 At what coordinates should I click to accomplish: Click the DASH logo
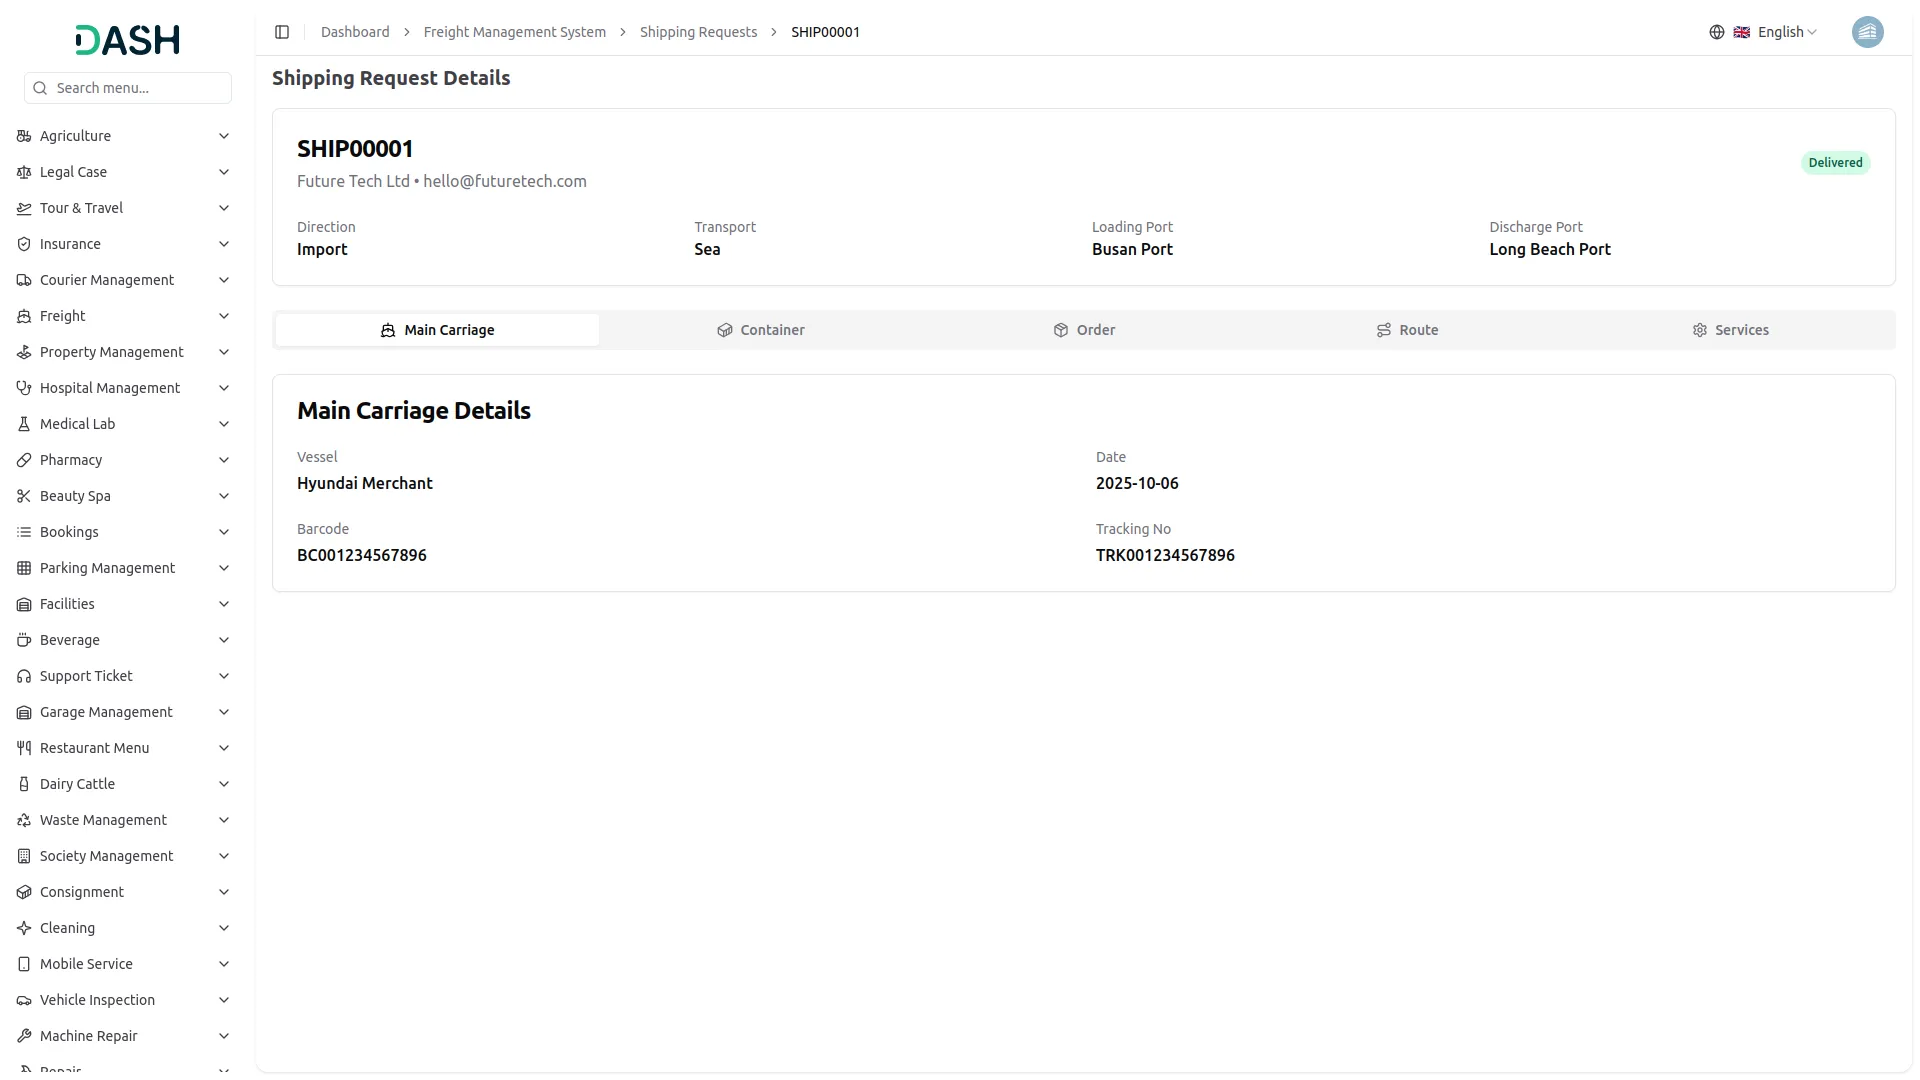(127, 40)
